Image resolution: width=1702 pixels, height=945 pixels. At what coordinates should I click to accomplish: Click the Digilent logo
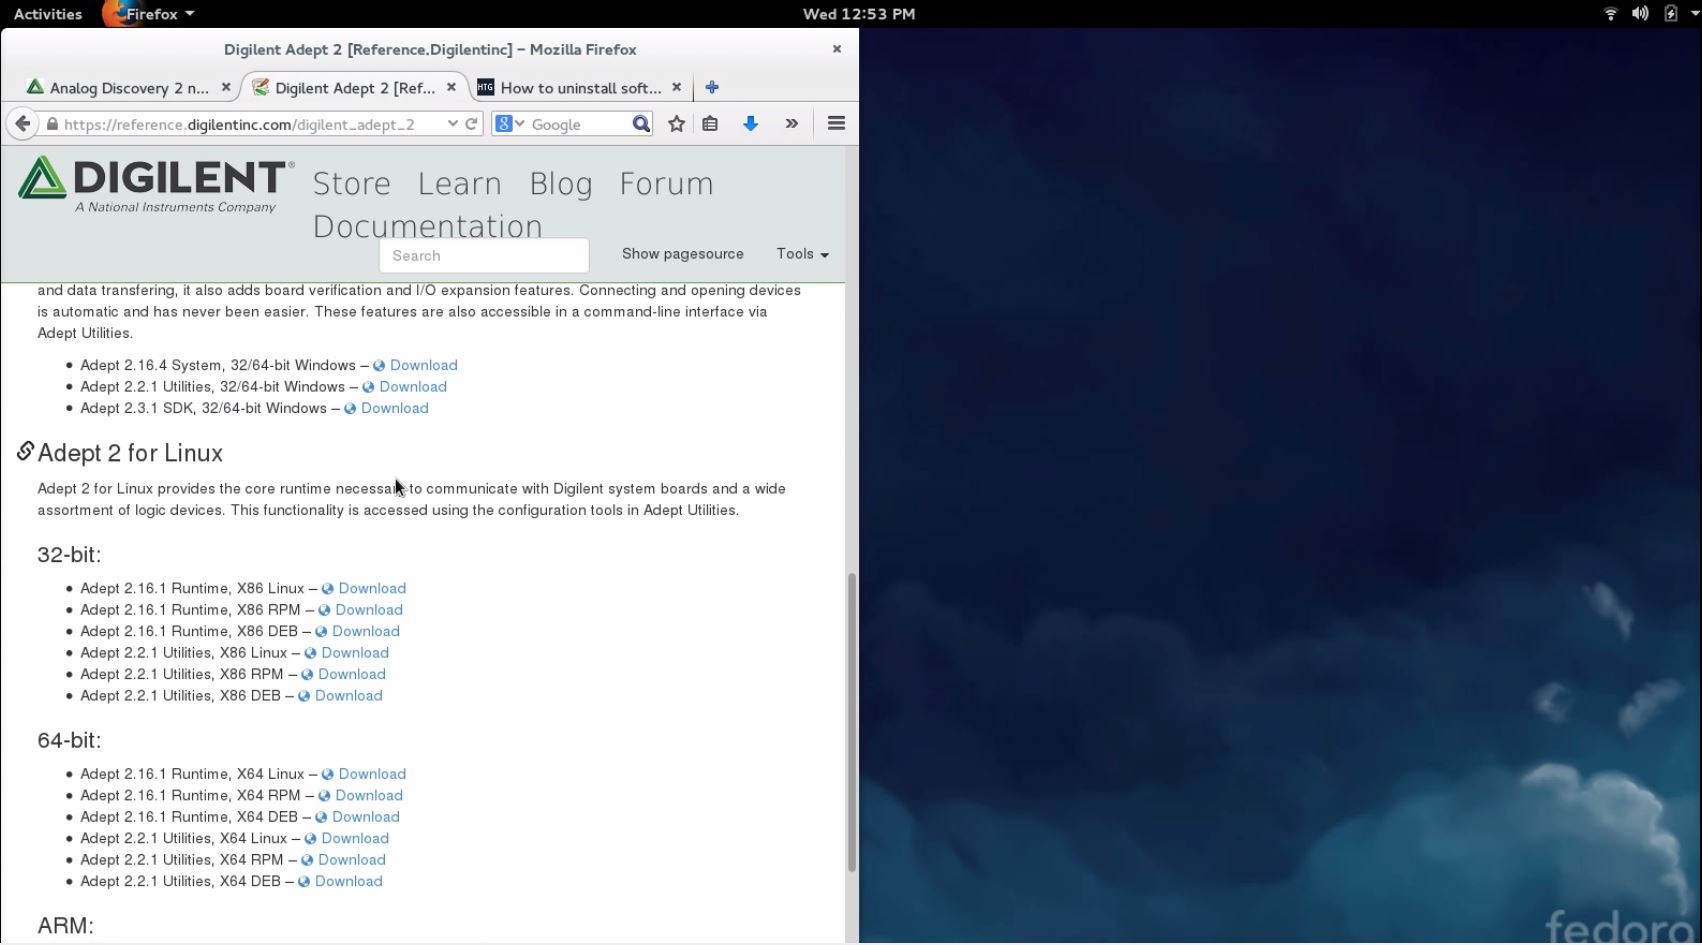tap(156, 184)
